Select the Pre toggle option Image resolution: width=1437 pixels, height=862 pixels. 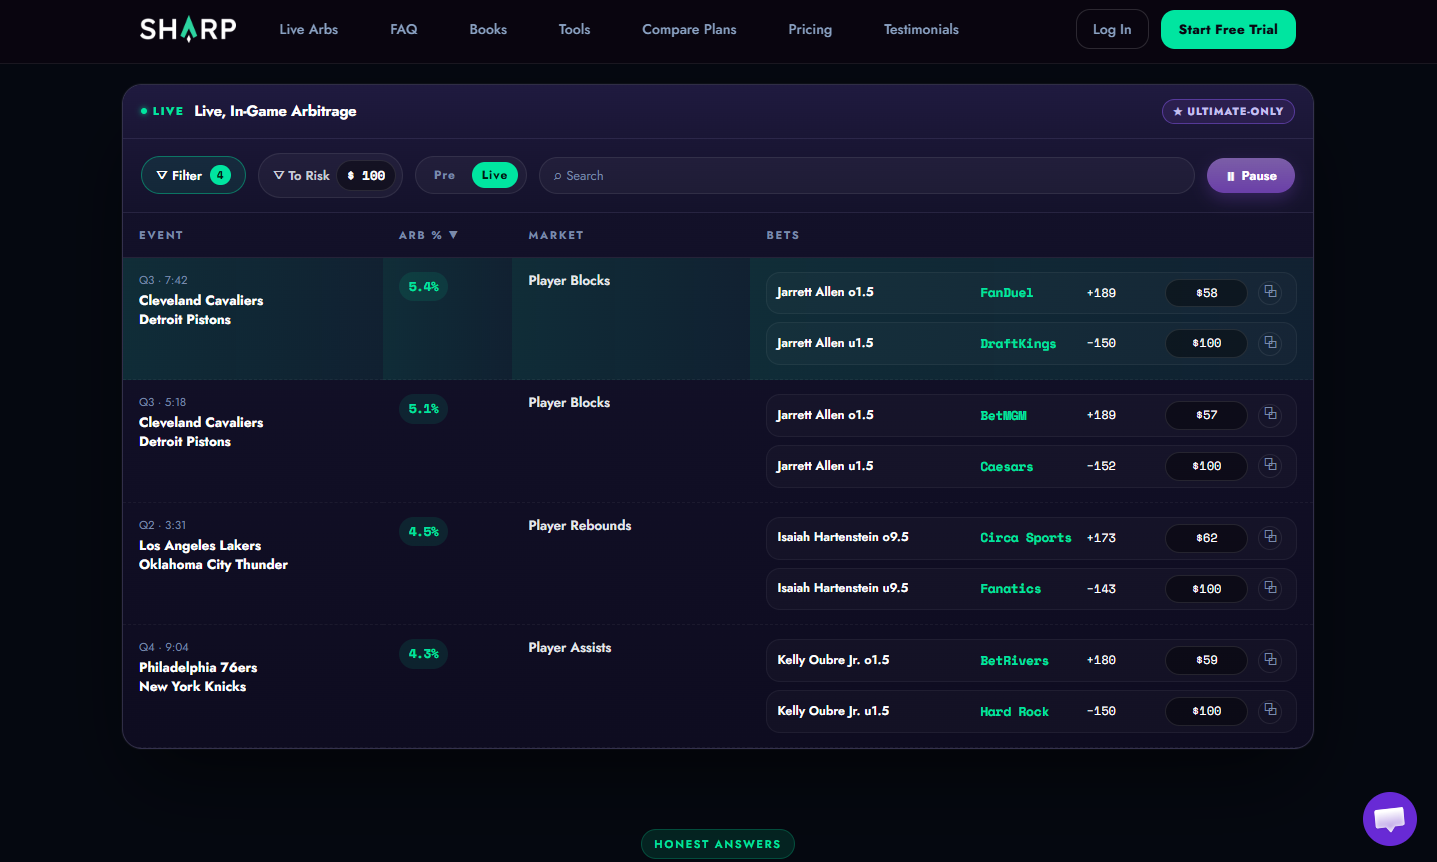pyautogui.click(x=444, y=175)
